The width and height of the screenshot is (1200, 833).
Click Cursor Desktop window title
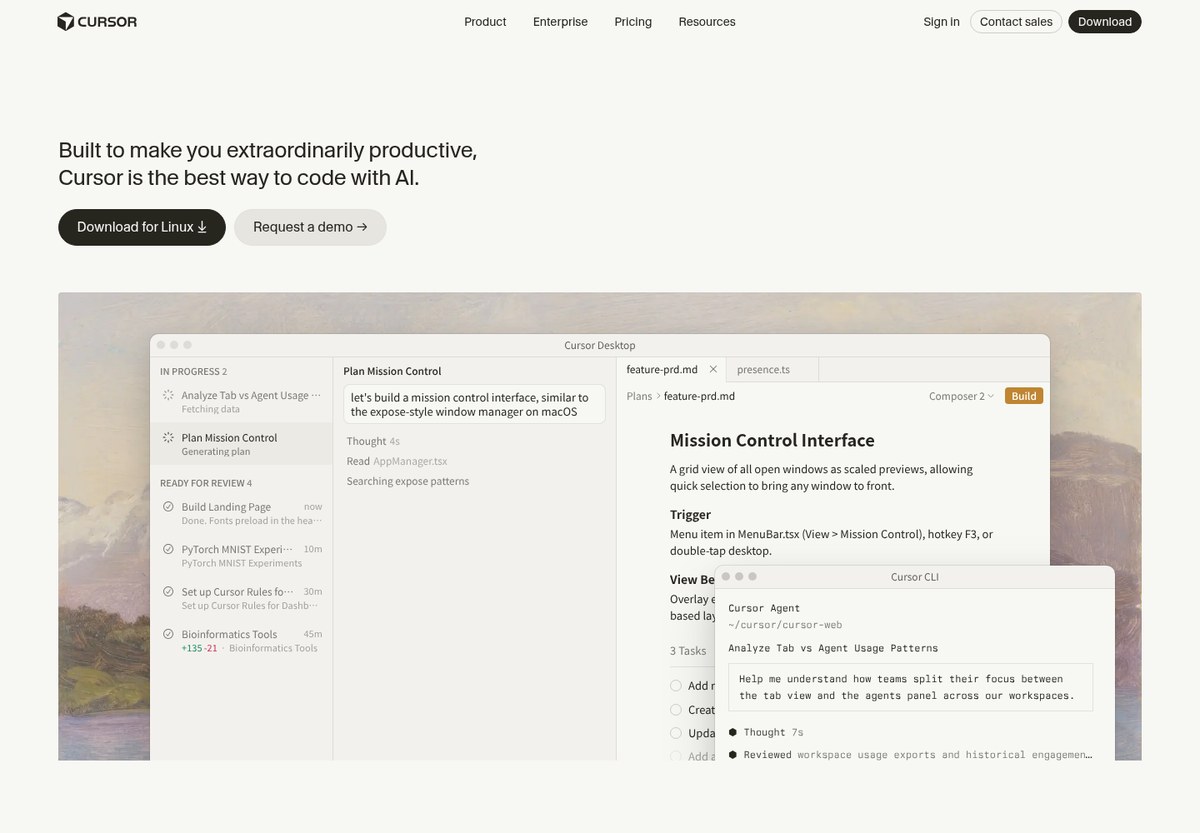(x=600, y=345)
